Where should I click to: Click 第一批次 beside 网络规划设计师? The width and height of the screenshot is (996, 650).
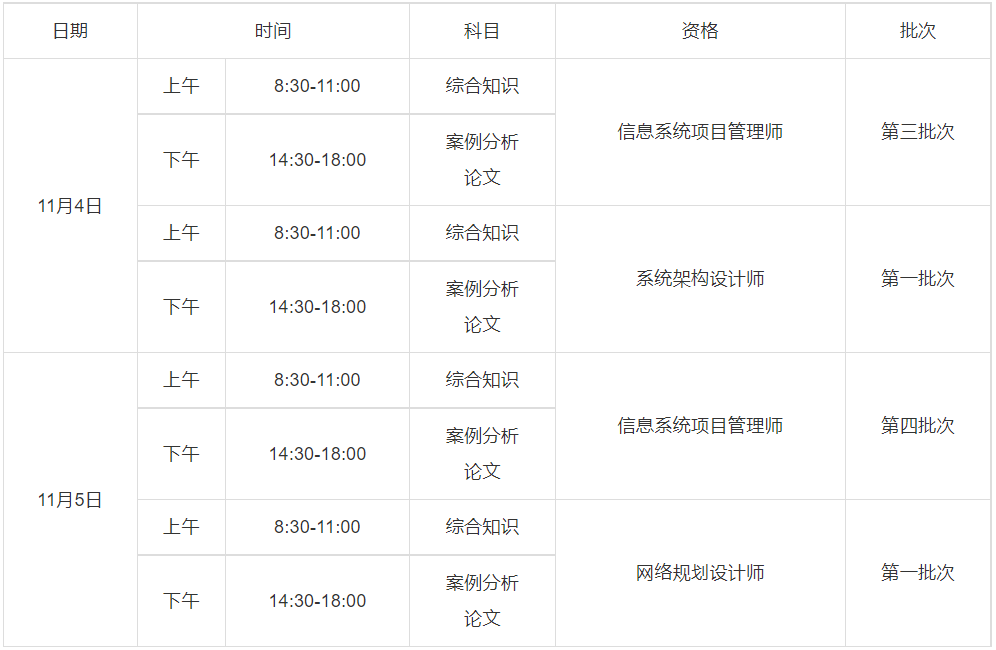point(918,573)
